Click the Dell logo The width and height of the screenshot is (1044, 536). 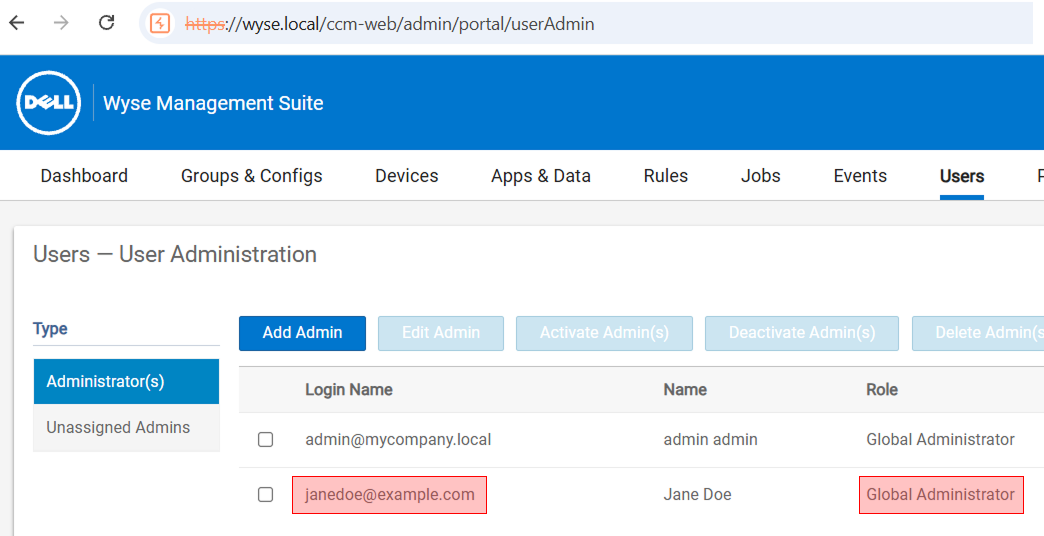coord(48,103)
